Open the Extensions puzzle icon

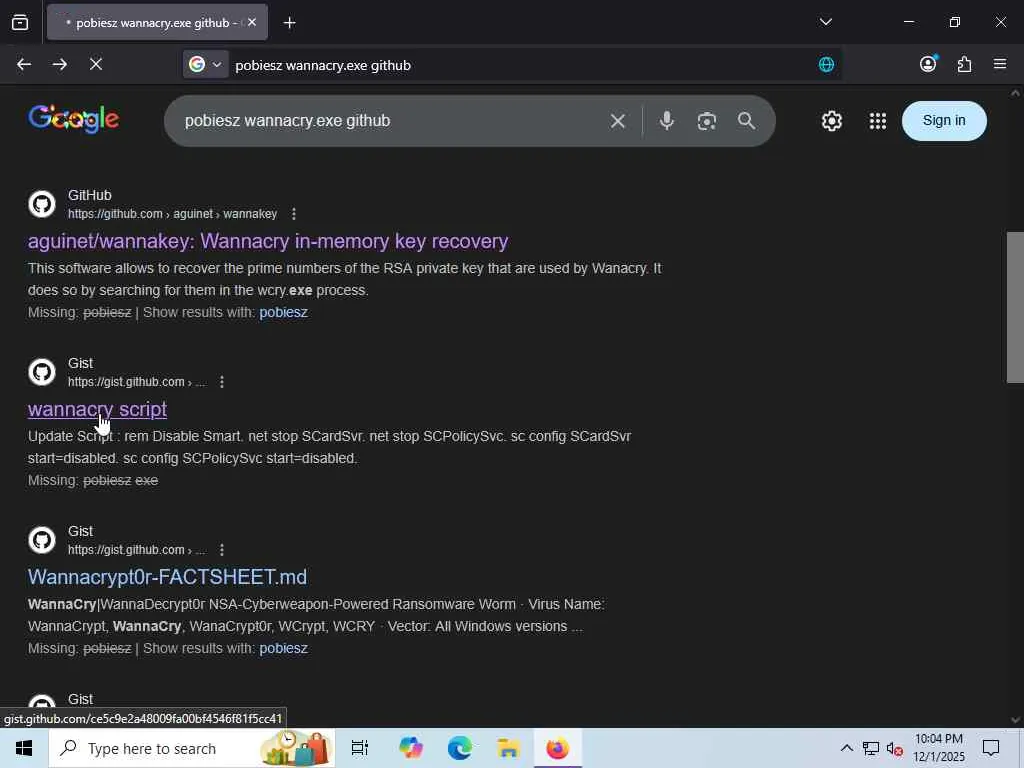(x=964, y=64)
